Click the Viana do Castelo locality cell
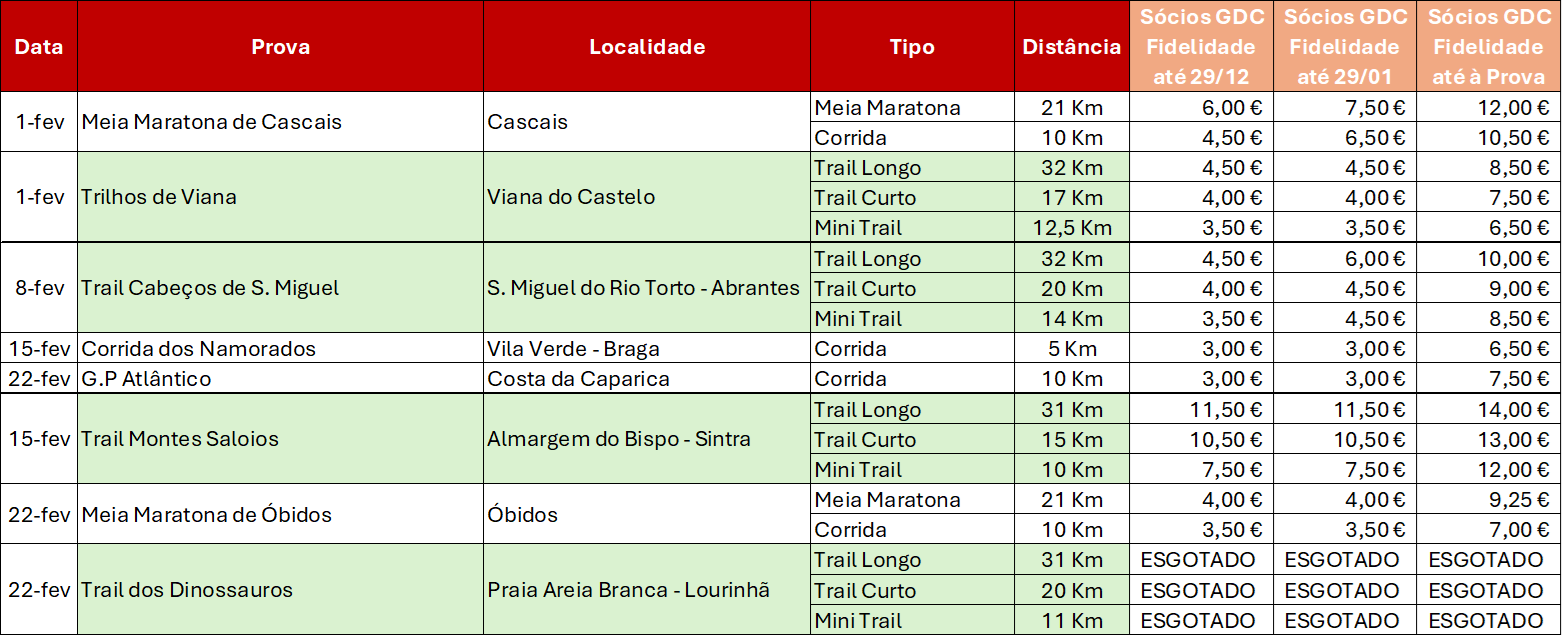Viewport: 1562px width, 636px height. [x=571, y=197]
